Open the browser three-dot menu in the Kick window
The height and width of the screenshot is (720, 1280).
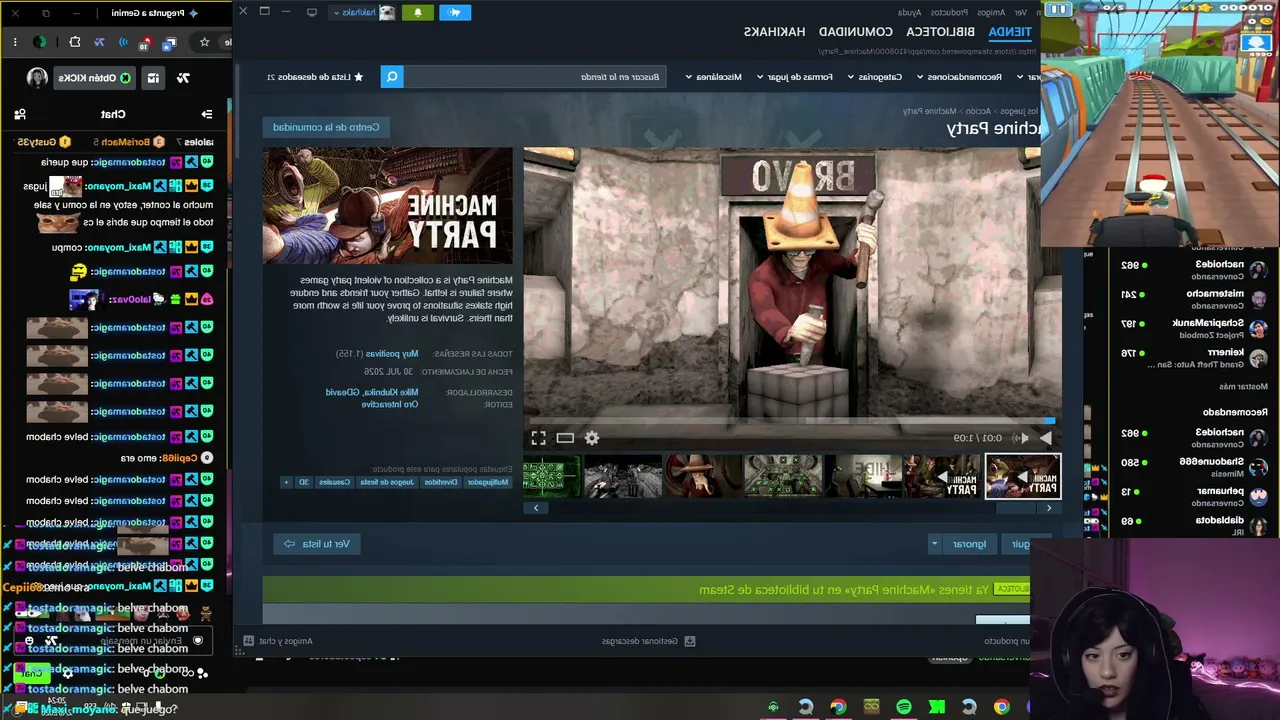pos(16,42)
